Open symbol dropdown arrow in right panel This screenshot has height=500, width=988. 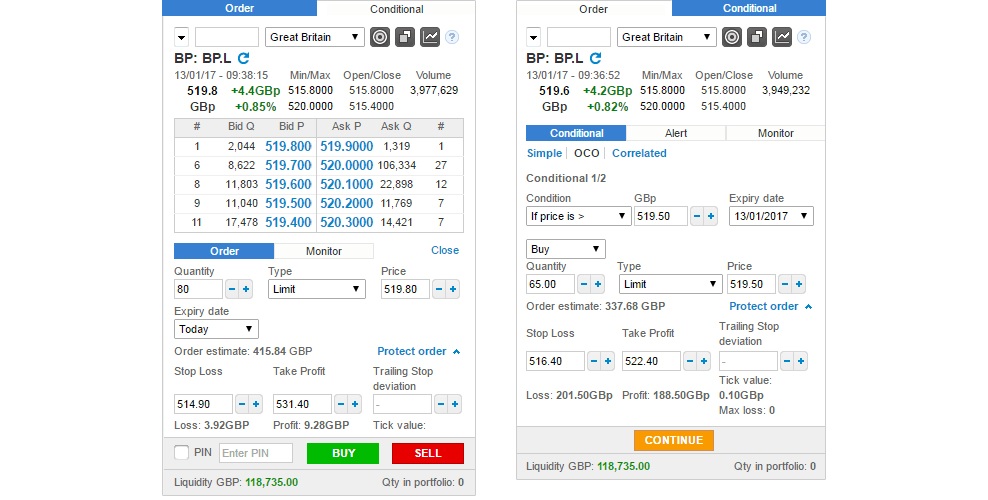[534, 37]
